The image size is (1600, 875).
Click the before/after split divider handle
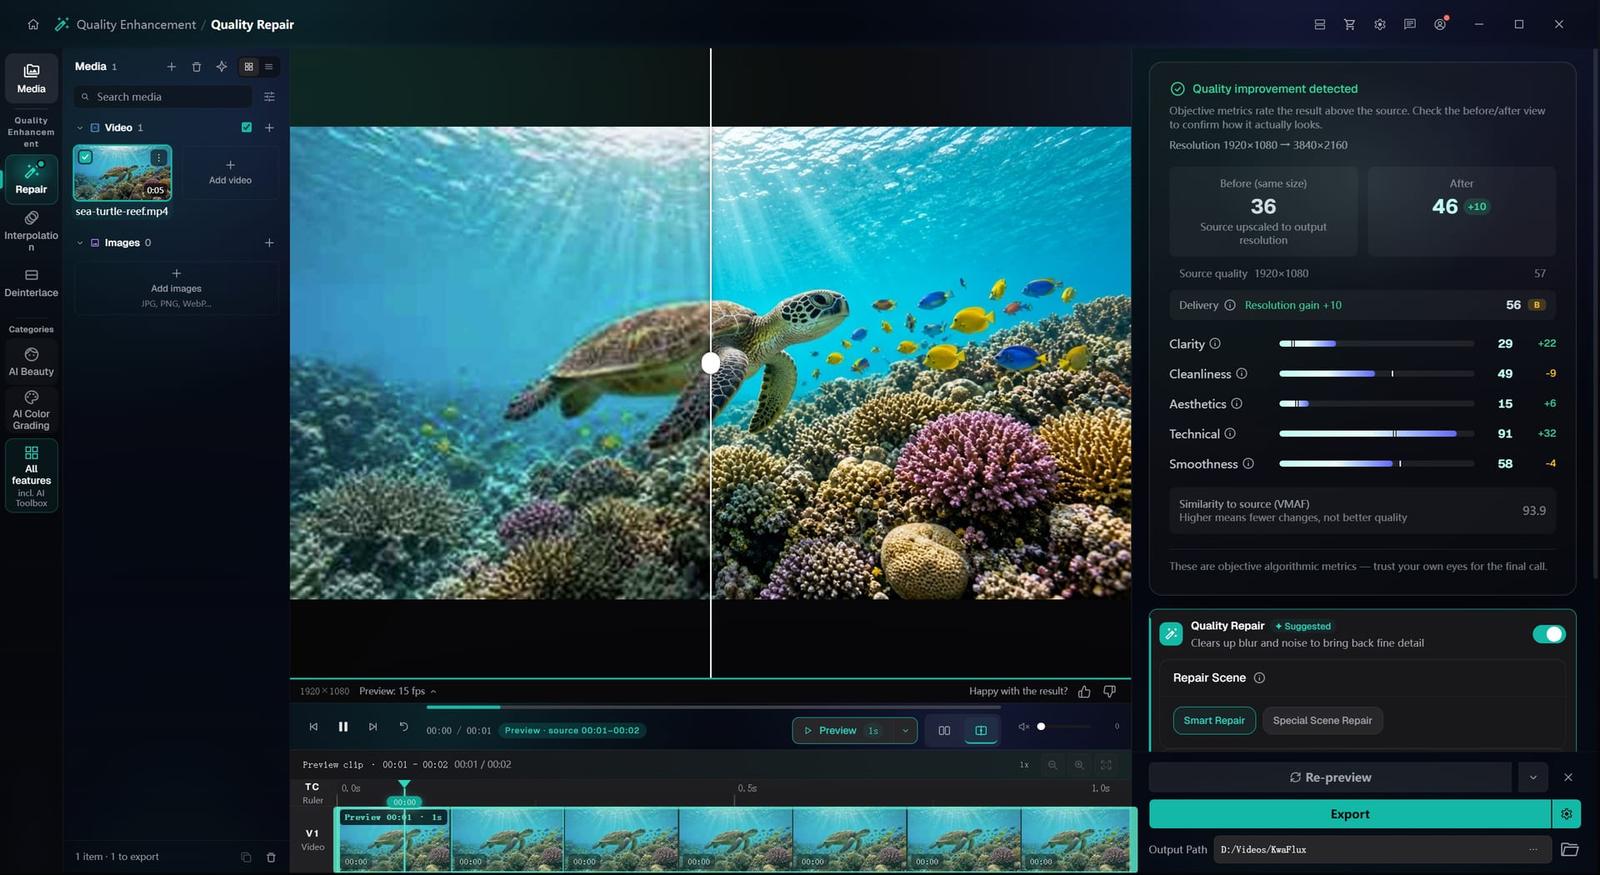(711, 363)
